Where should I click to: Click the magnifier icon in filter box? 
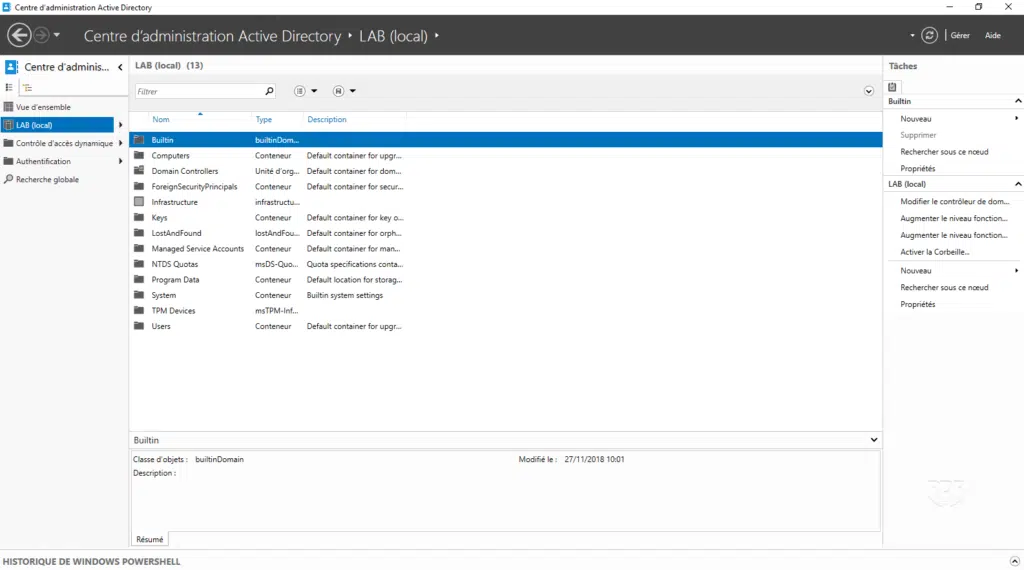coord(269,91)
